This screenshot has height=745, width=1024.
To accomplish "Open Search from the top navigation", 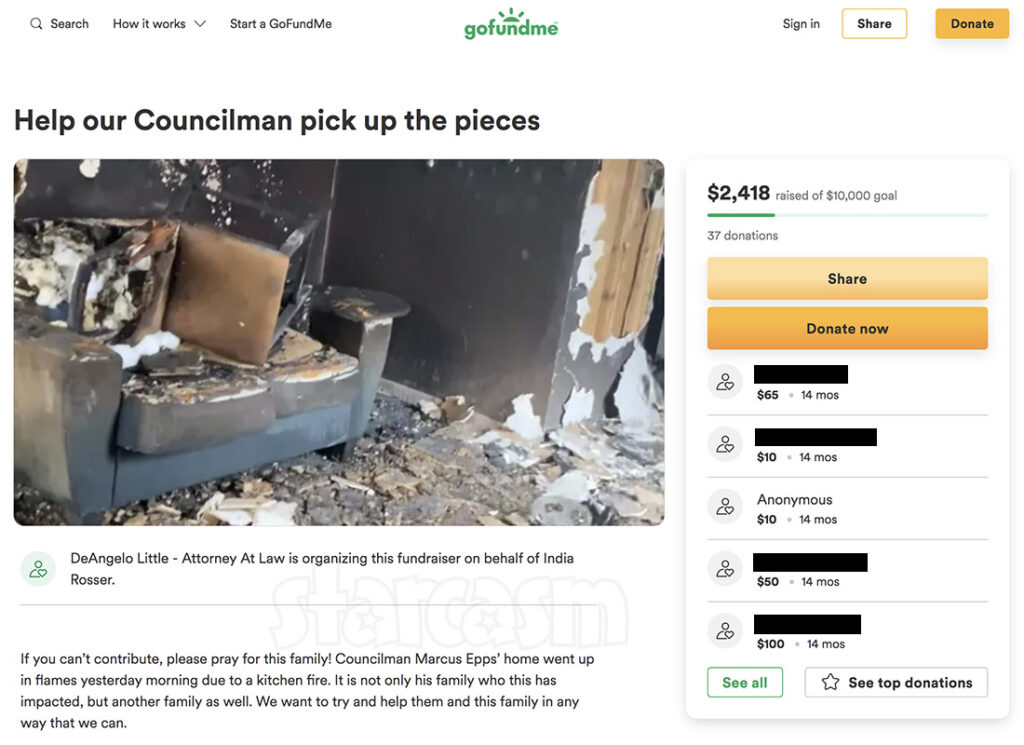I will tap(58, 23).
